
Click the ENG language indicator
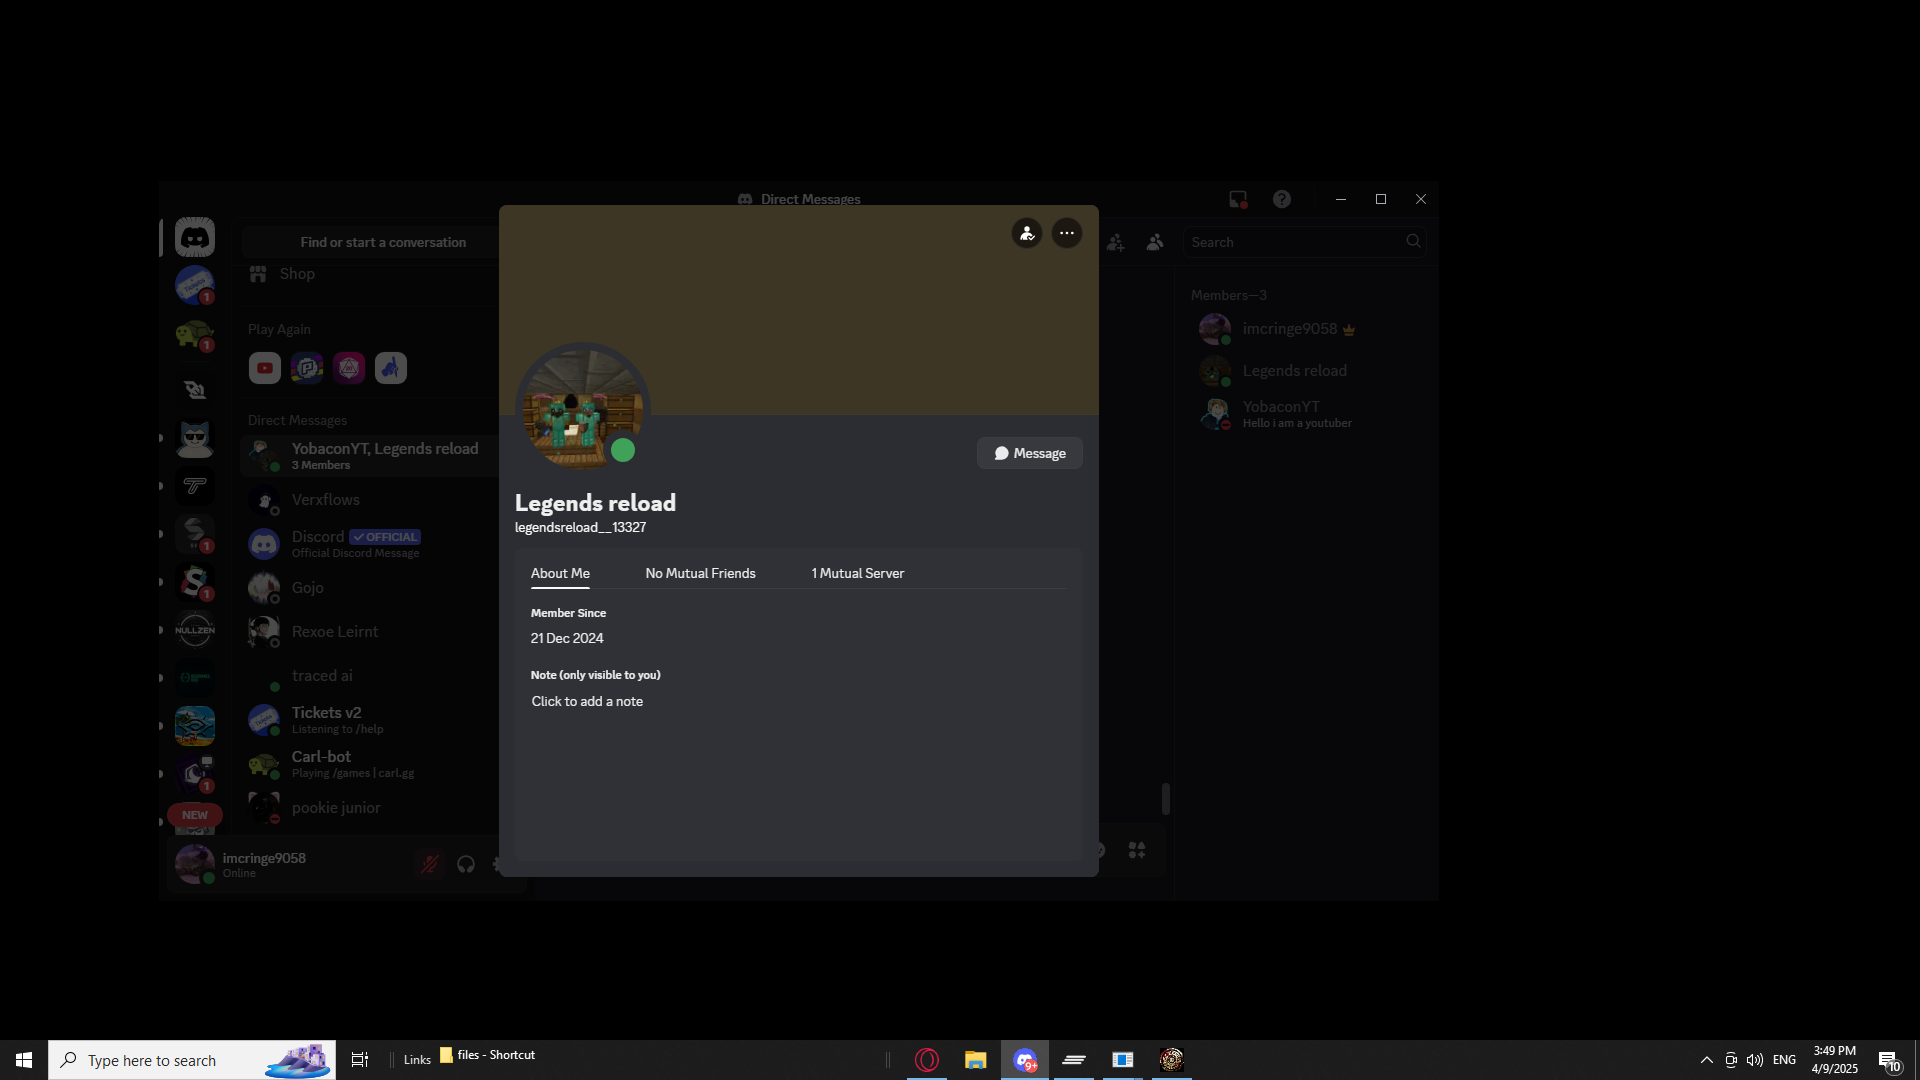pyautogui.click(x=1785, y=1060)
